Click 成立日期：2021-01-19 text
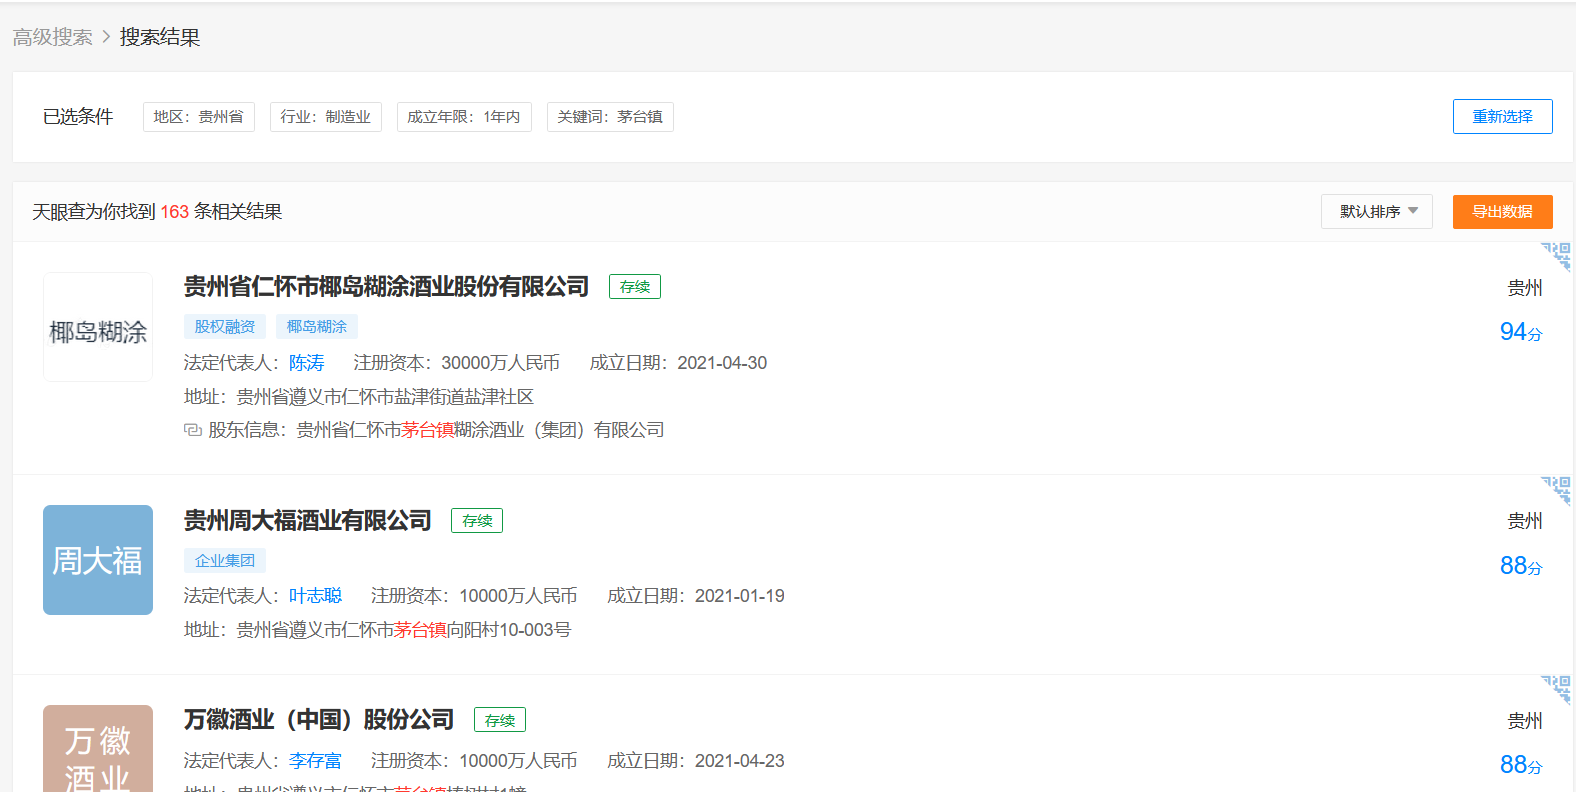Viewport: 1576px width, 792px height. [696, 596]
